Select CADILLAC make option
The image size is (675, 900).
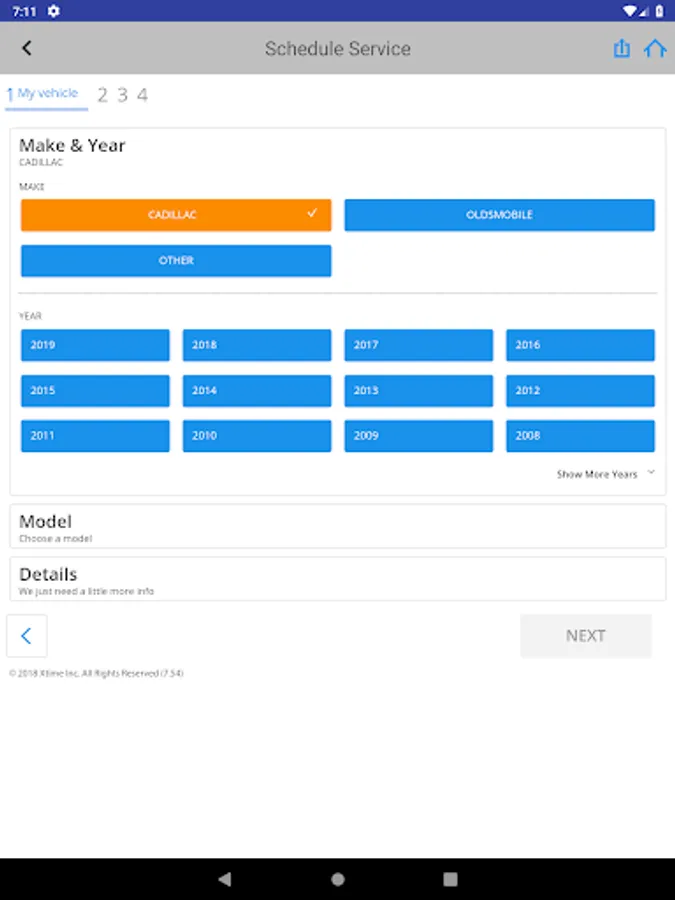(x=176, y=215)
